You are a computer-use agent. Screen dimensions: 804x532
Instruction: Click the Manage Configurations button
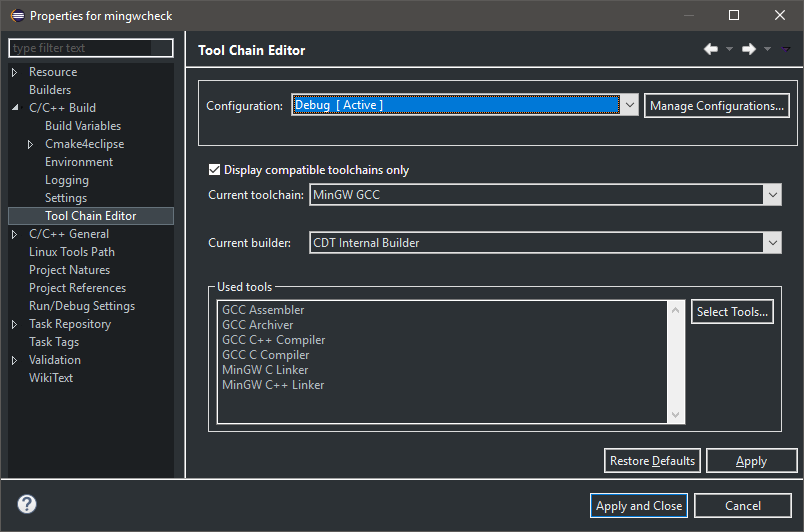[x=716, y=106]
